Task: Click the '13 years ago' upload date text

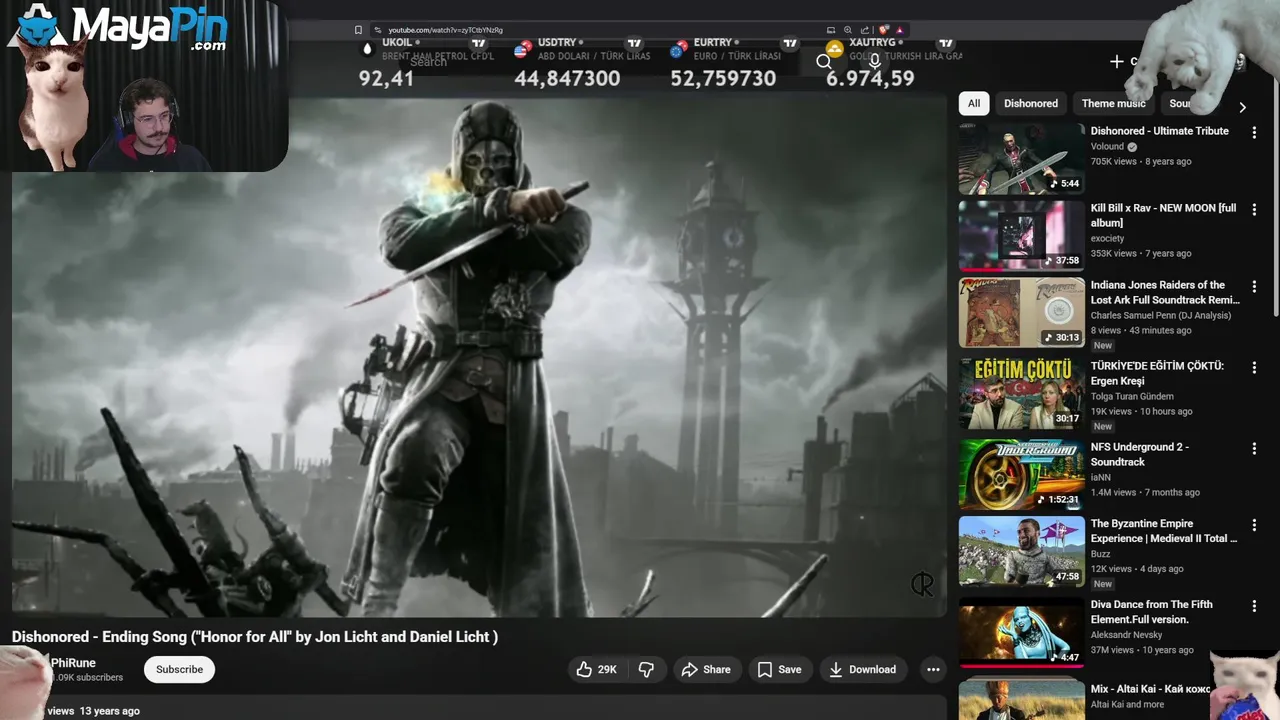Action: click(110, 711)
